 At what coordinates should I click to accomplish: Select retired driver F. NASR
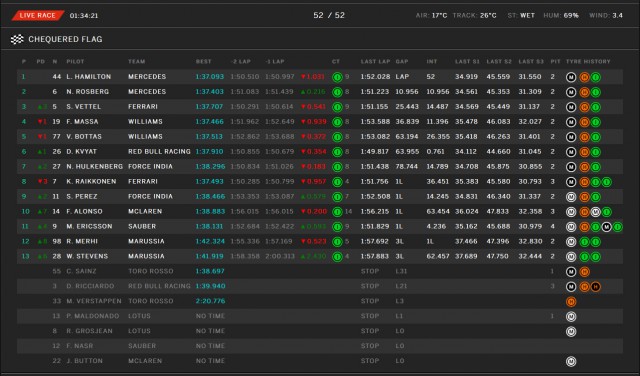[80, 346]
